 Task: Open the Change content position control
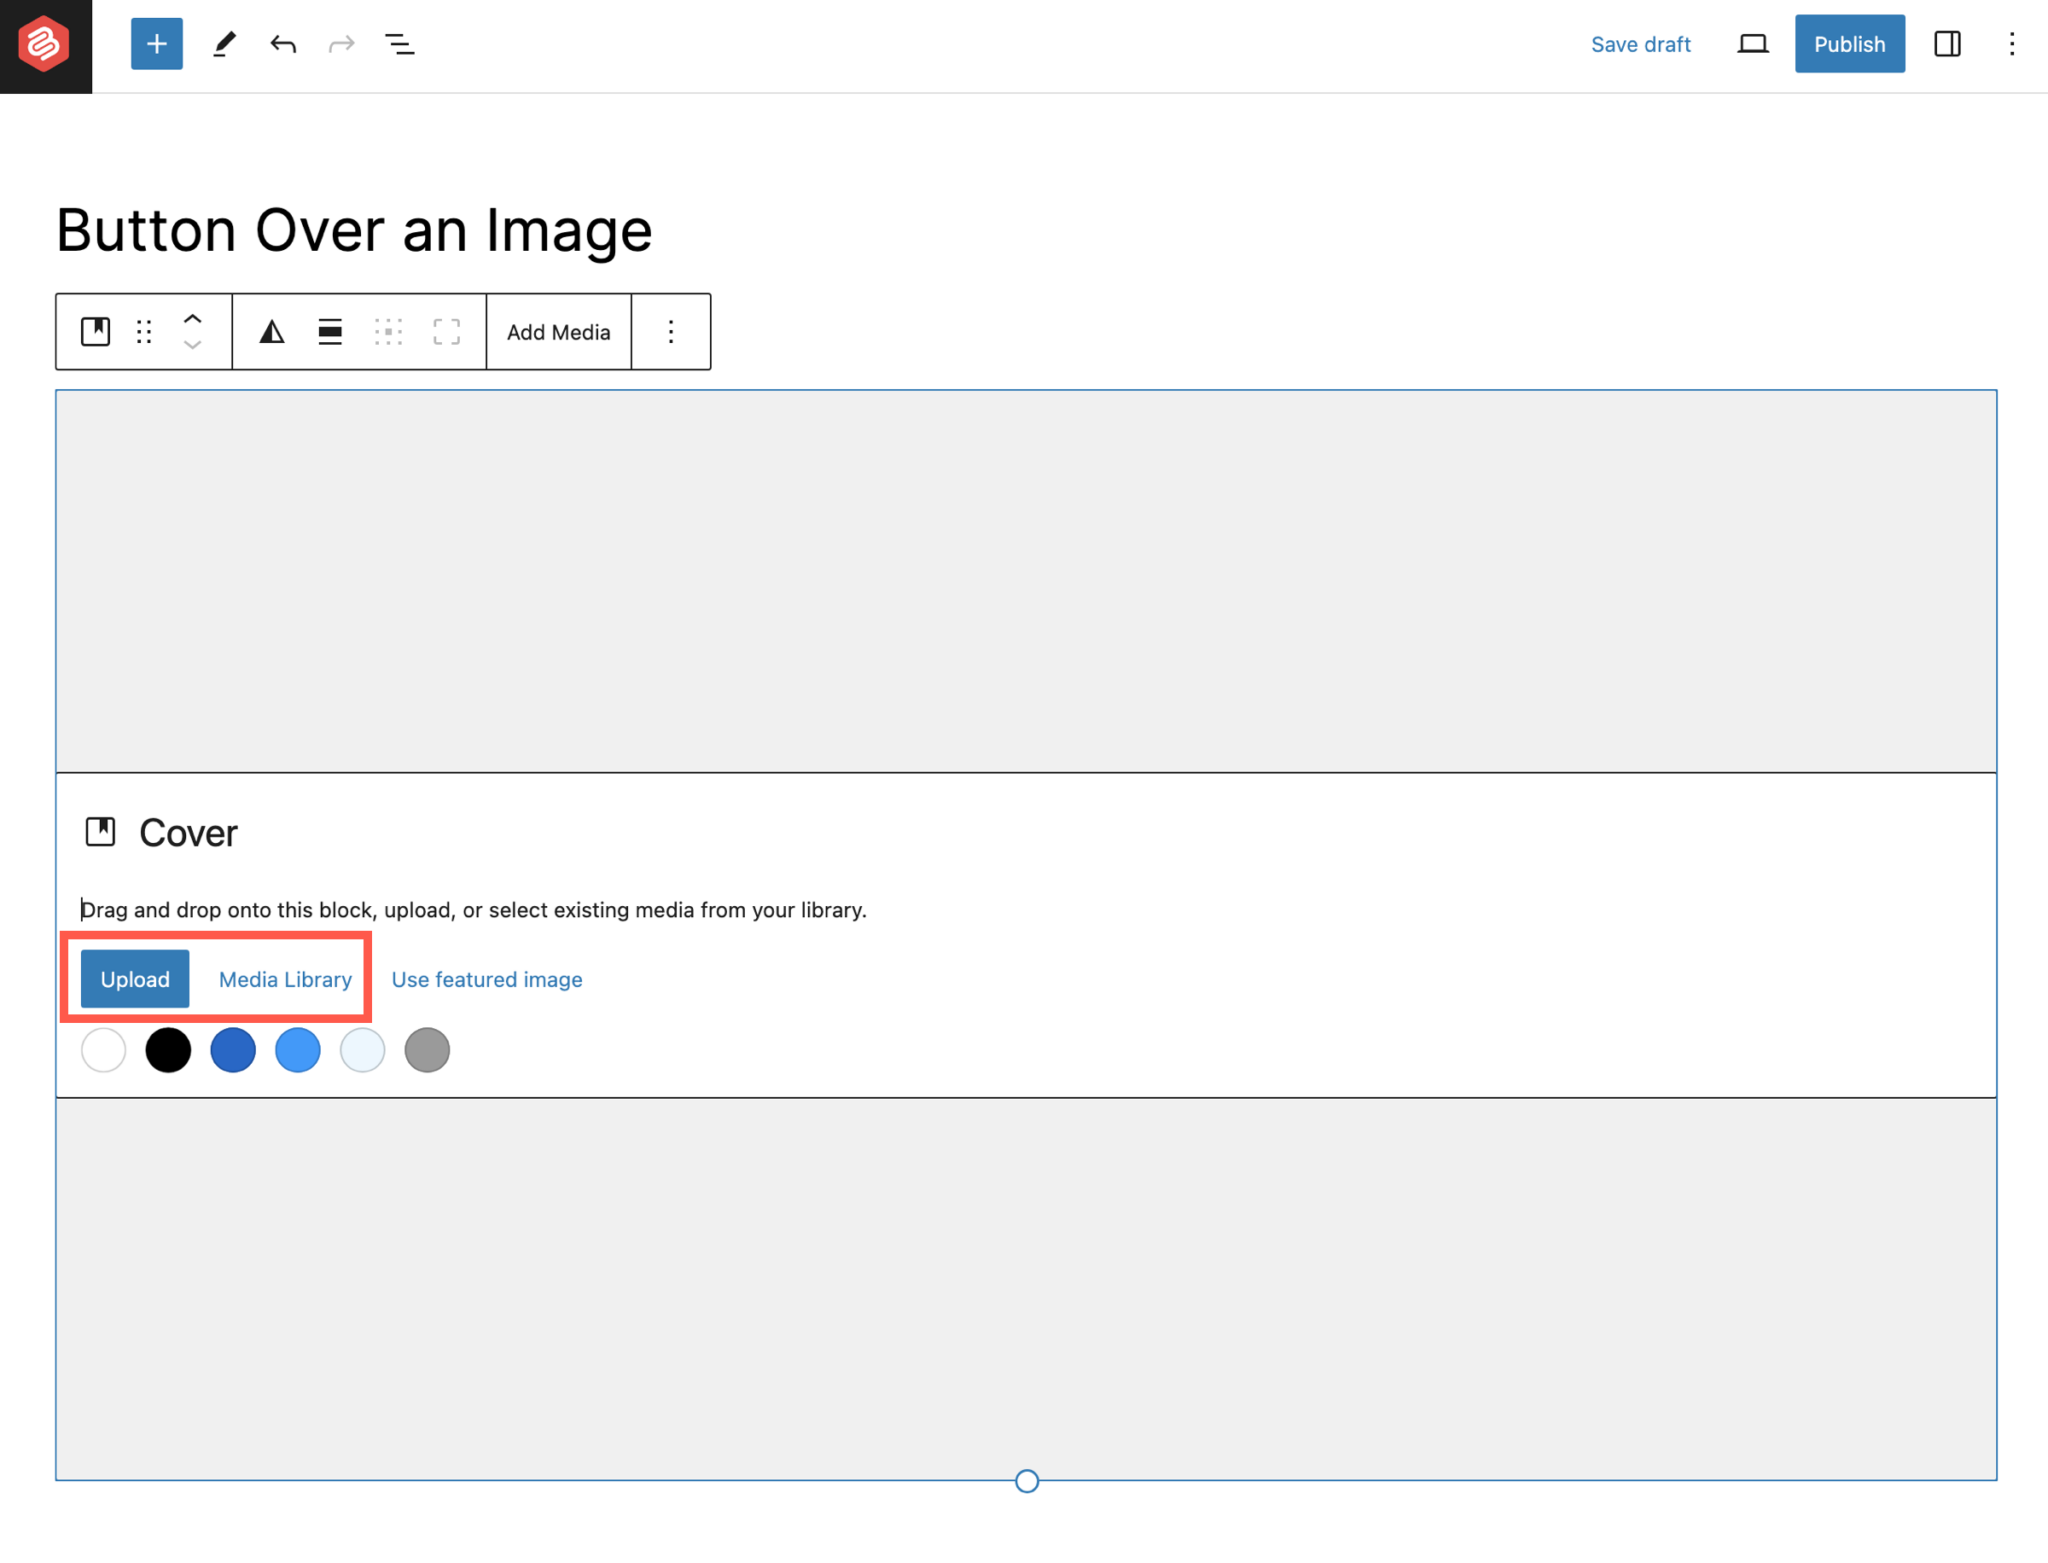coord(388,331)
